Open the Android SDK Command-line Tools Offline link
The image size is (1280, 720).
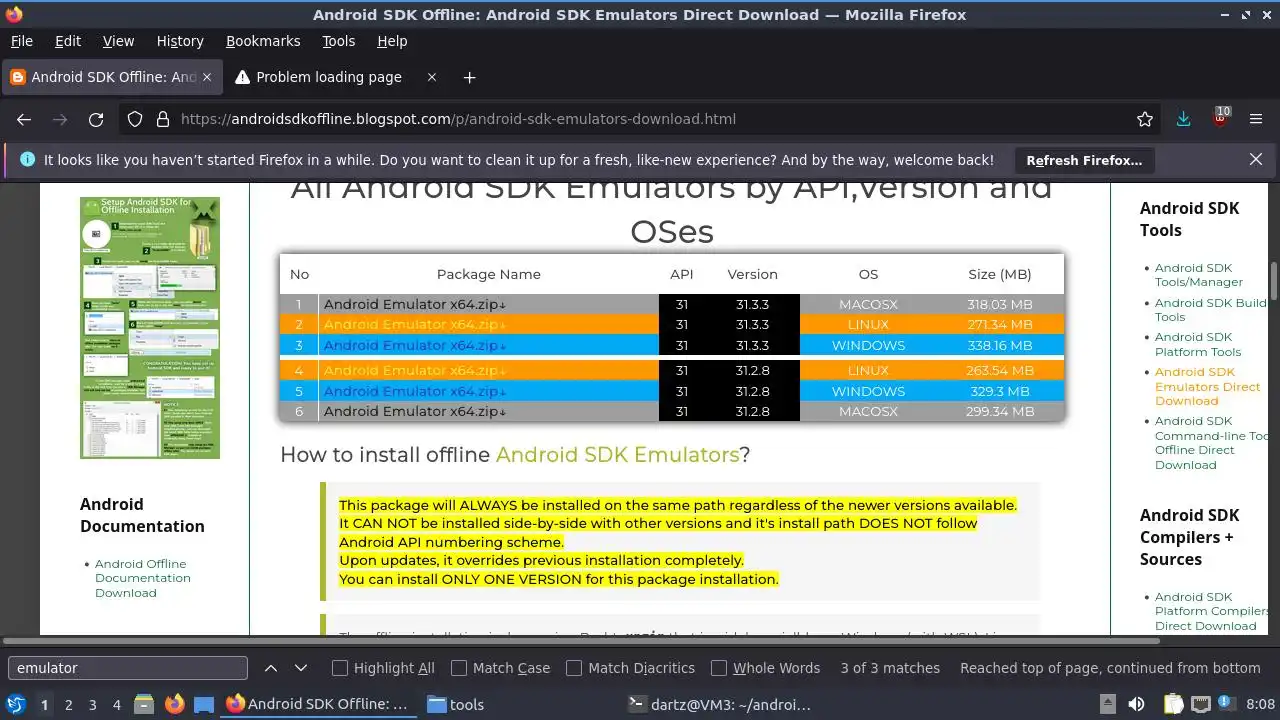click(x=1212, y=443)
